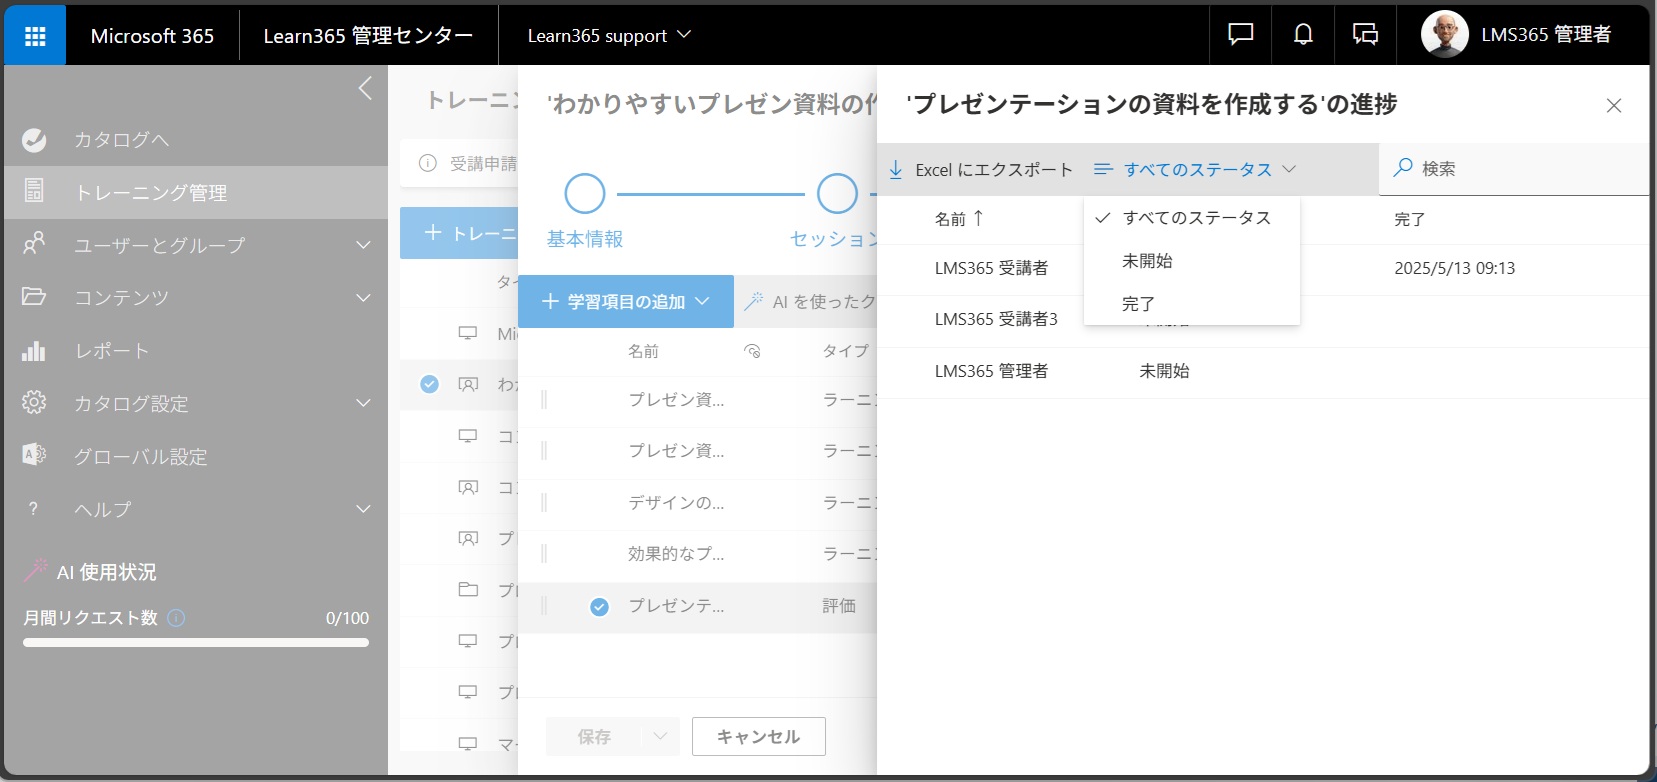This screenshot has height=782, width=1657.
Task: Expand the ヘルプ chevron
Action: click(x=363, y=509)
